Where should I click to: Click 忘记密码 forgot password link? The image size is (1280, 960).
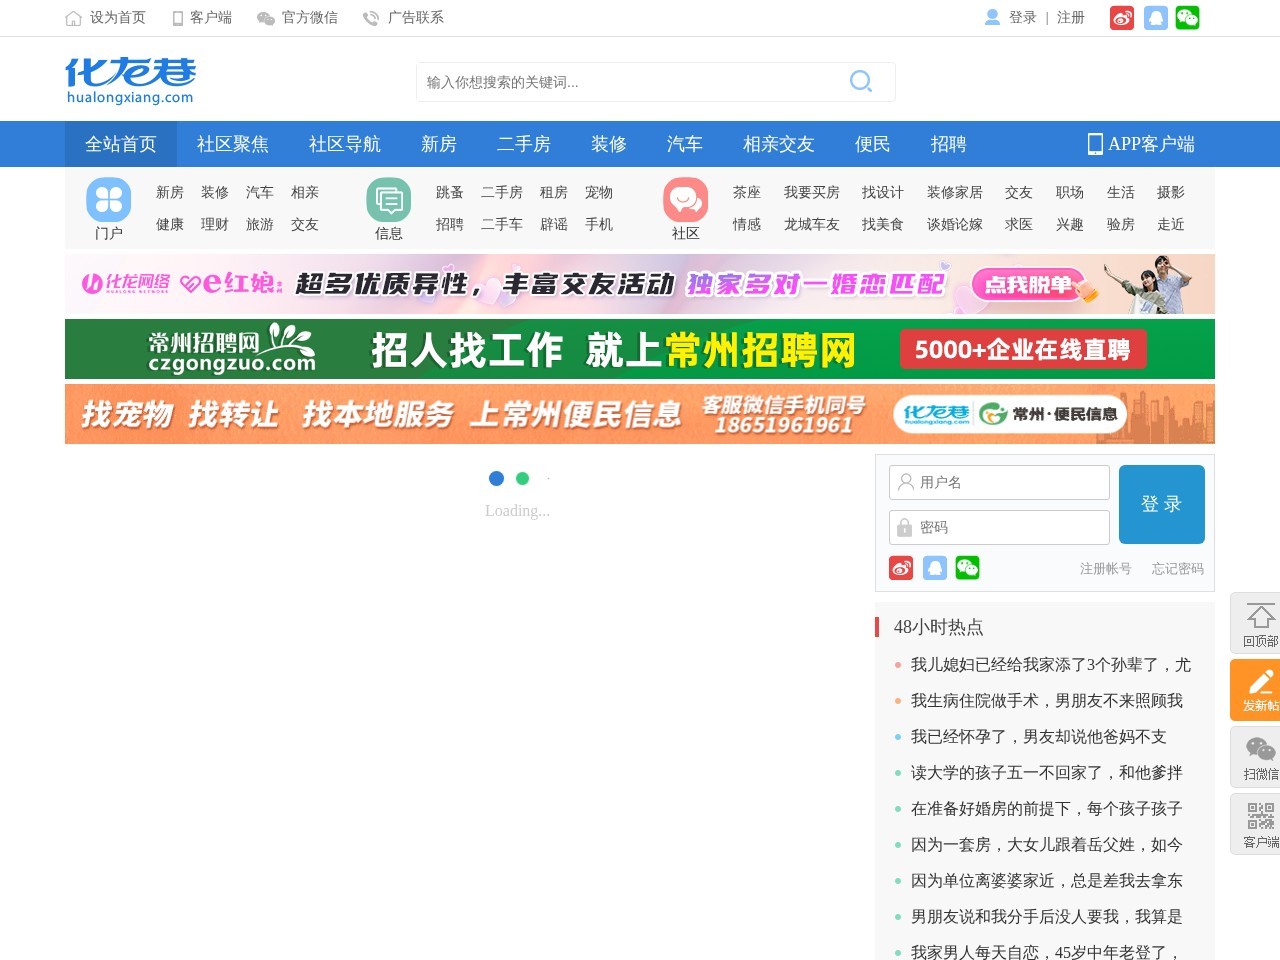coord(1178,569)
